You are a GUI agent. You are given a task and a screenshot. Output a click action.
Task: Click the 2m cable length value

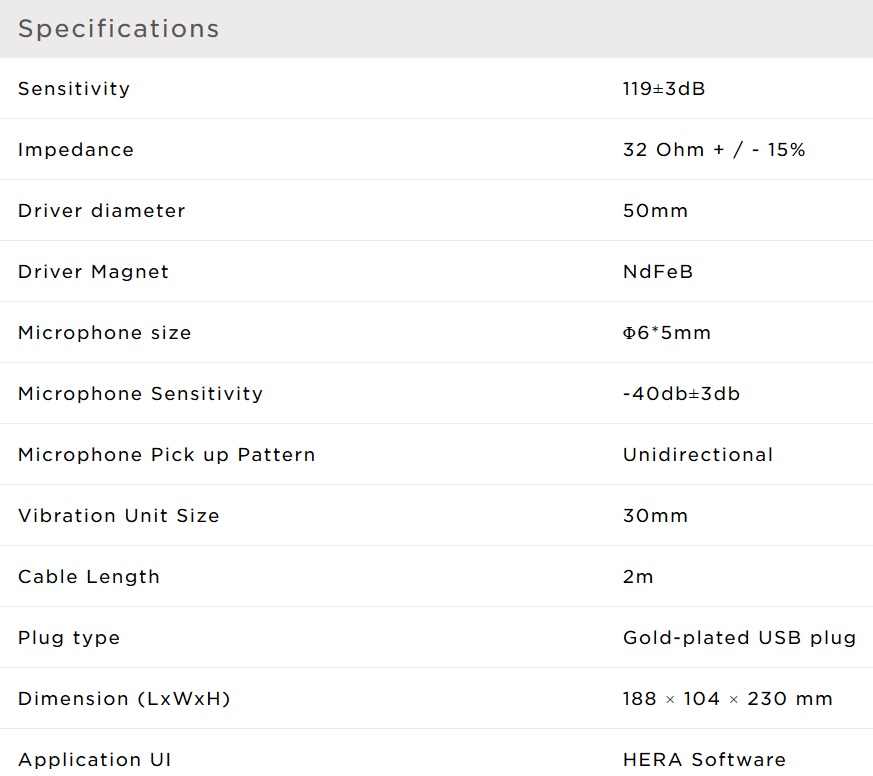638,577
